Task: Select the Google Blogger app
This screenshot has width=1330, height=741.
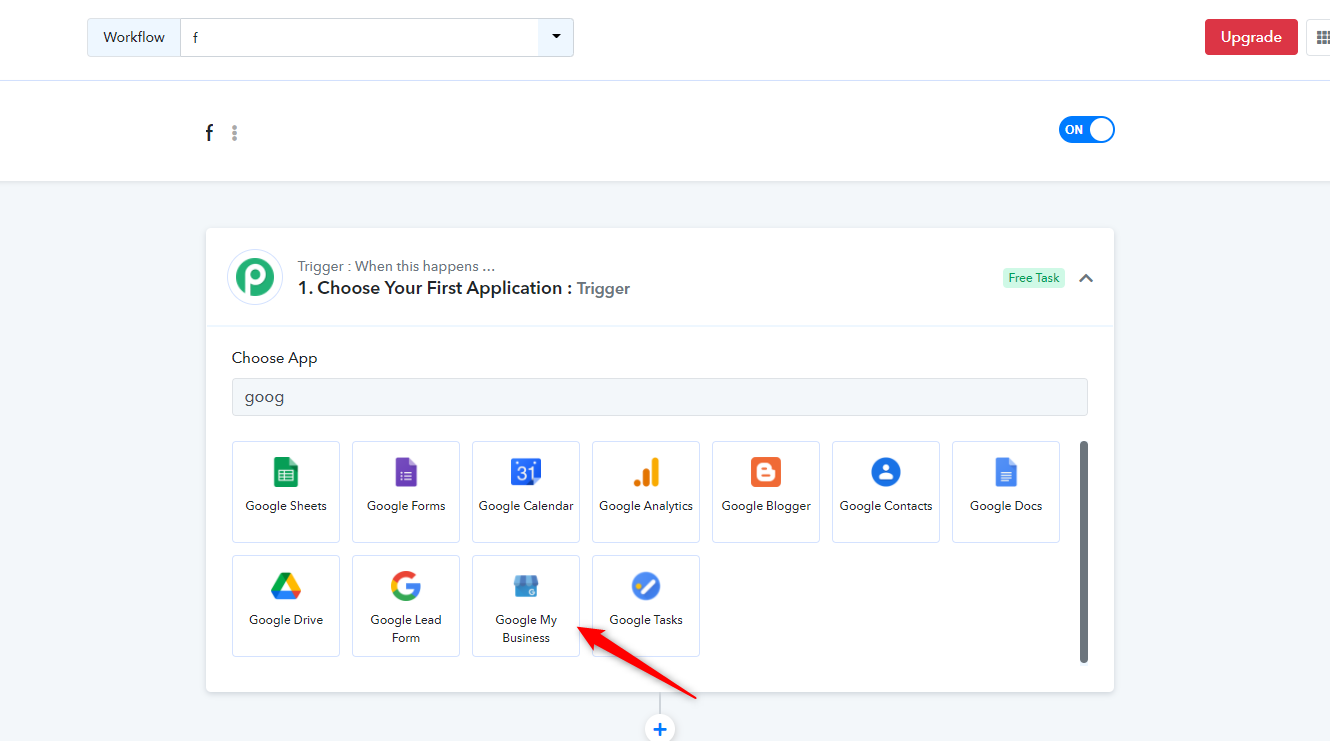Action: (x=766, y=492)
